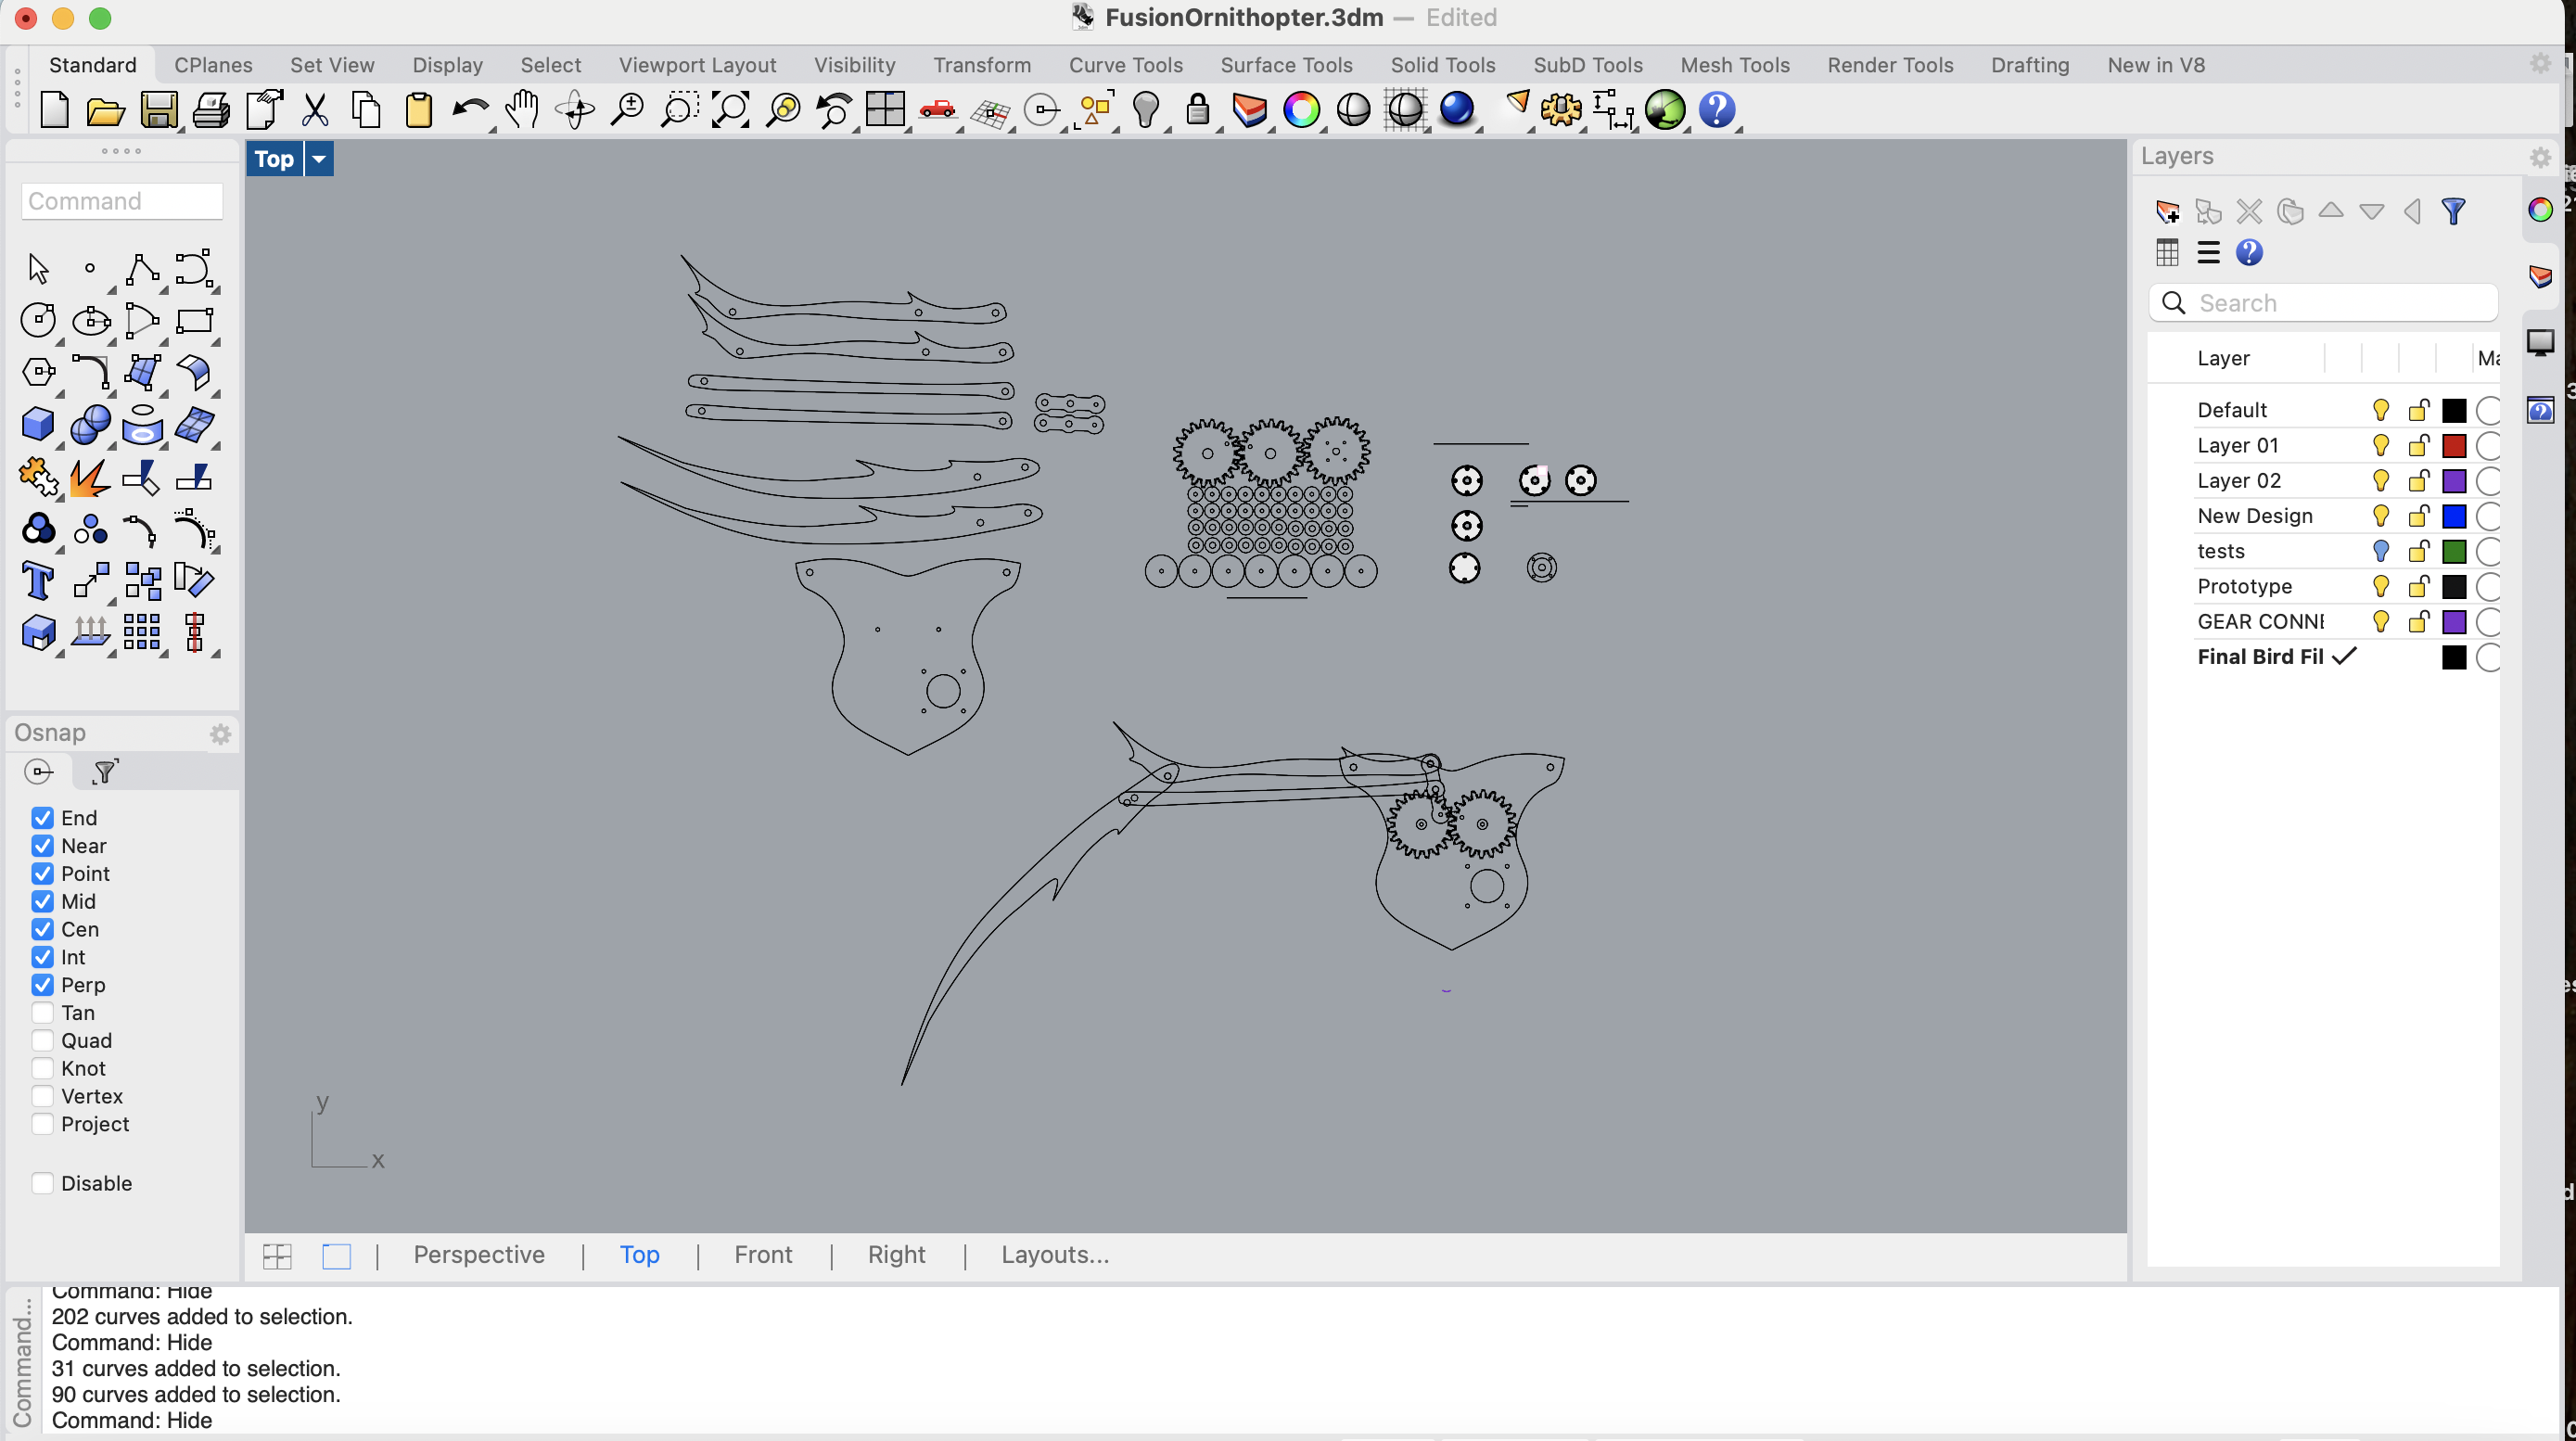Click the padlock Lock Objects icon
The image size is (2576, 1441).
(x=1197, y=109)
